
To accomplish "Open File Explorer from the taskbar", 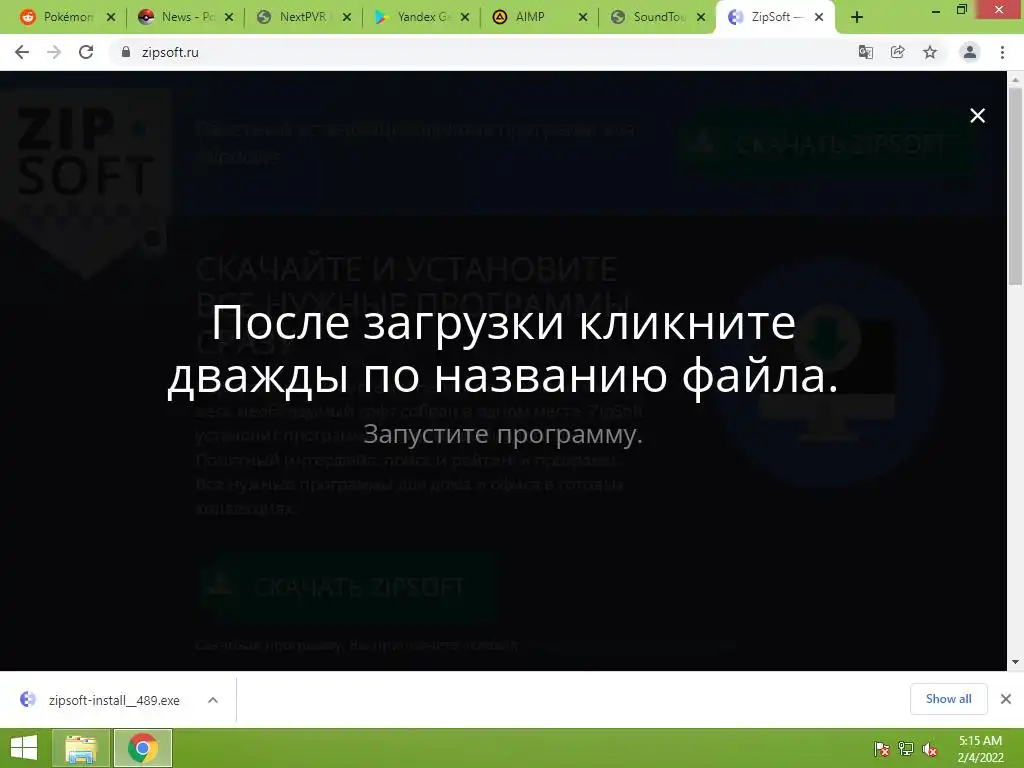I will 80,748.
